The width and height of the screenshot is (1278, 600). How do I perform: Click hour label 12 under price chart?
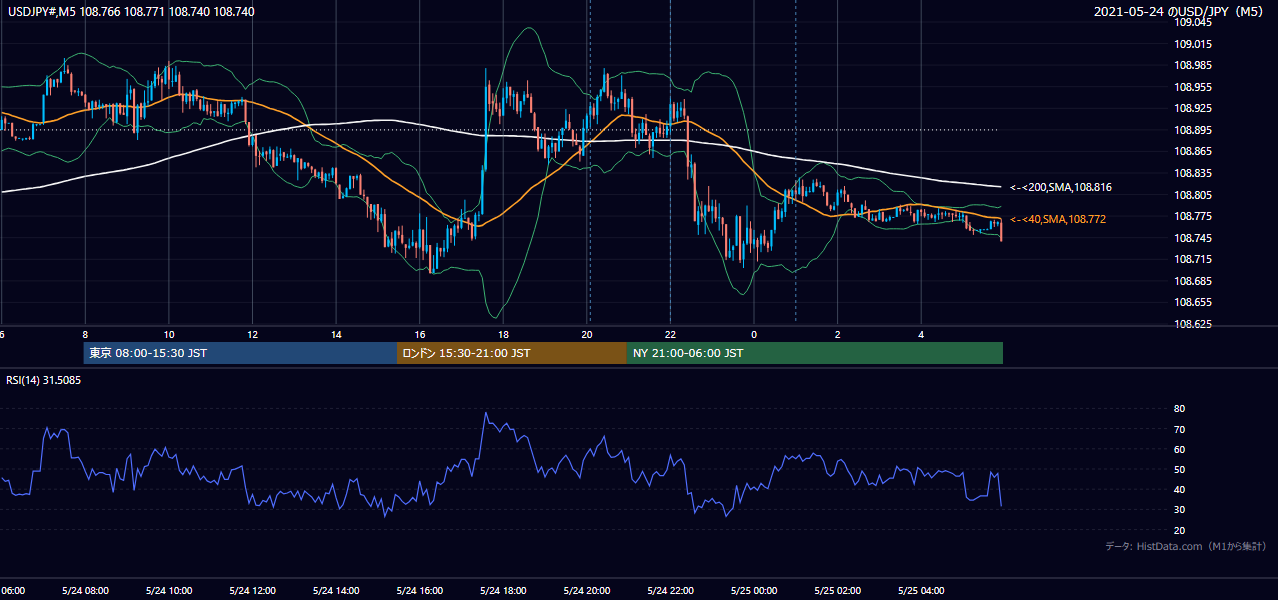(252, 334)
